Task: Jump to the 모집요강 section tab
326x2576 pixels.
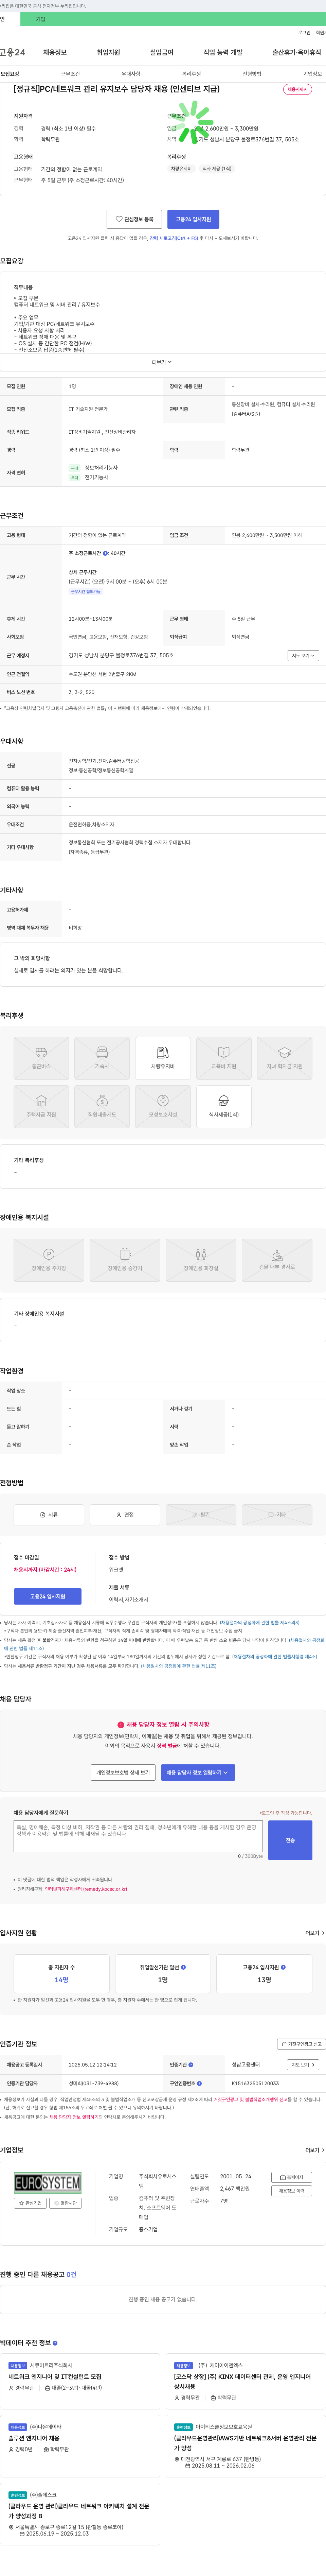Action: pos(10,74)
